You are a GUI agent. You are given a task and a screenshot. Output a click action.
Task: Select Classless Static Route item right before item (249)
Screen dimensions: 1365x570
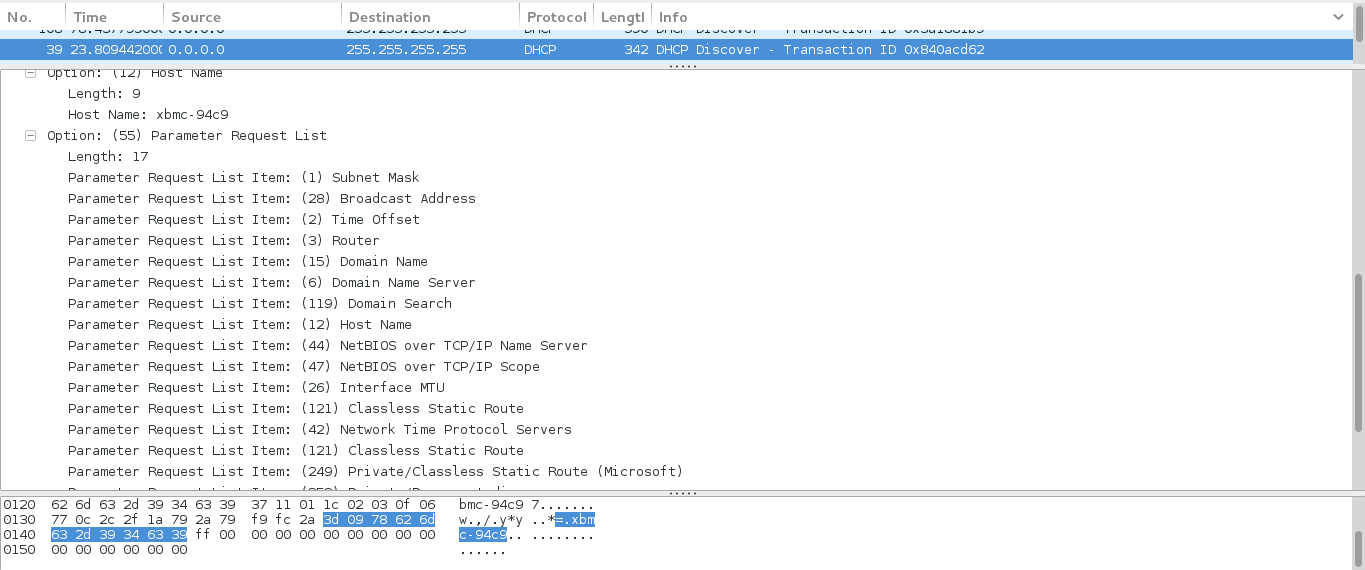click(x=295, y=451)
